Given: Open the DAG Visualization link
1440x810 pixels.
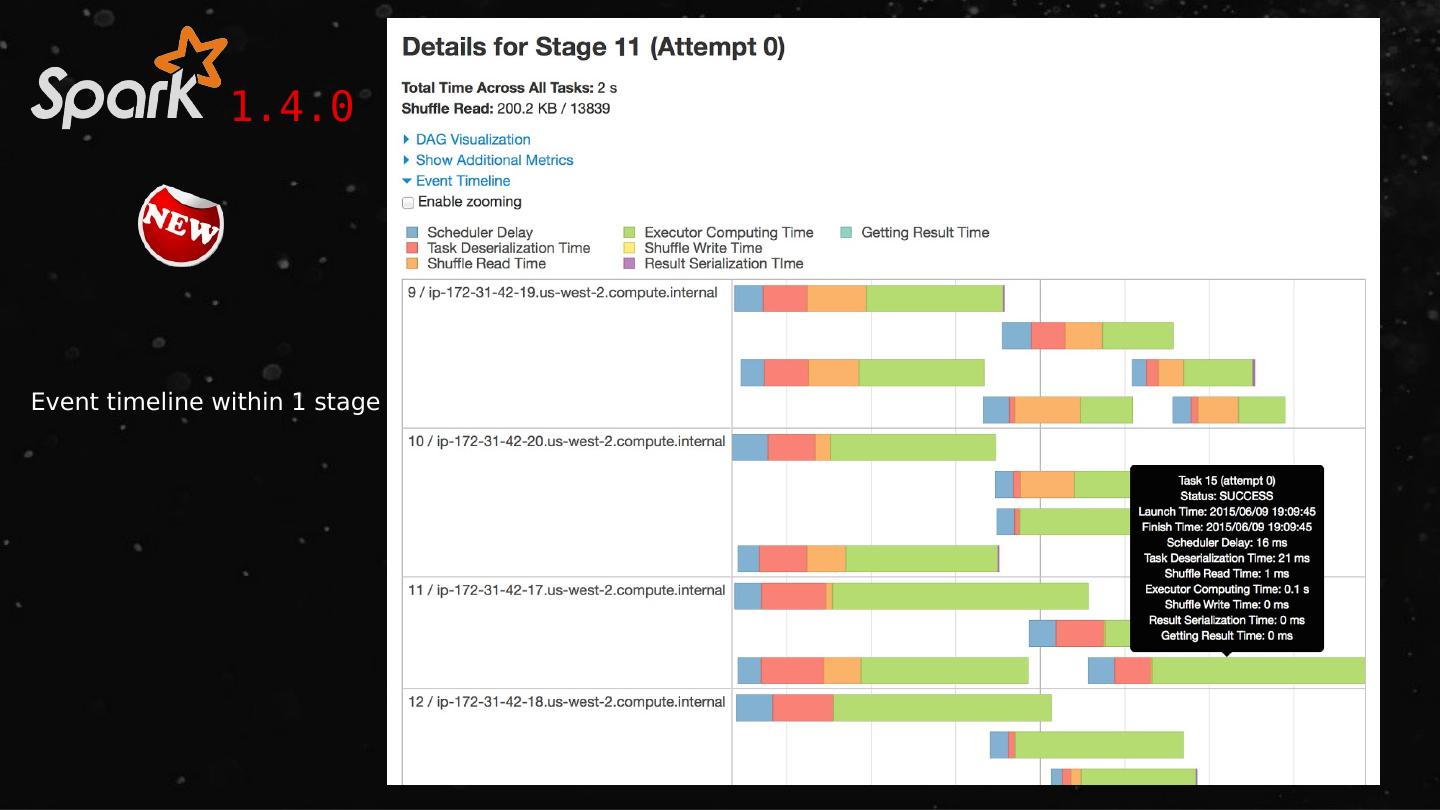Looking at the screenshot, I should (x=473, y=140).
